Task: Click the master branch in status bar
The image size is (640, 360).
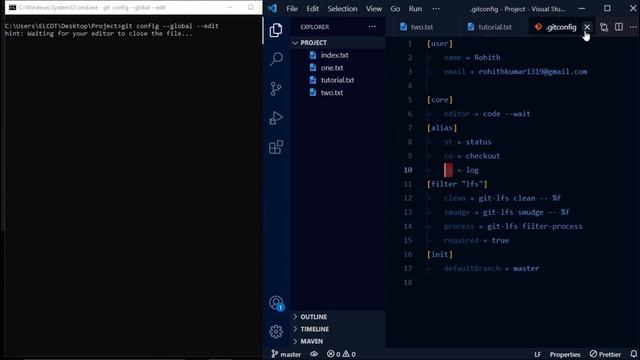Action: (x=286, y=354)
